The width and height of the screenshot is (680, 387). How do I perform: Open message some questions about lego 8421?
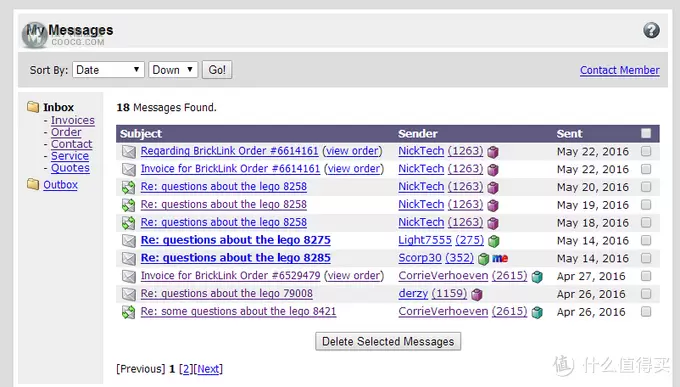click(x=238, y=311)
